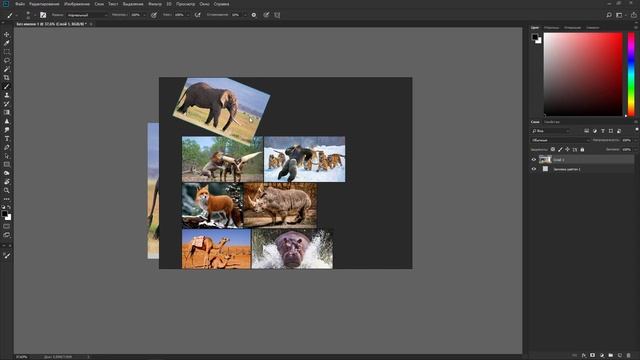Viewport: 640px width, 360px height.
Task: Switch to the Свойства panel tab
Action: tap(552, 122)
